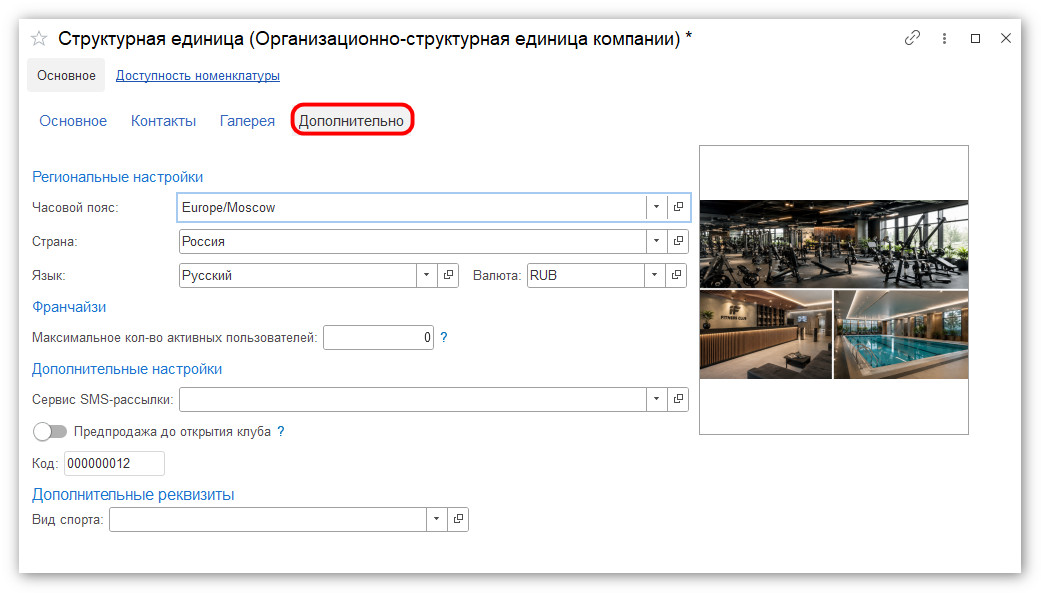
Task: Click the Россия country field
Action: point(412,241)
